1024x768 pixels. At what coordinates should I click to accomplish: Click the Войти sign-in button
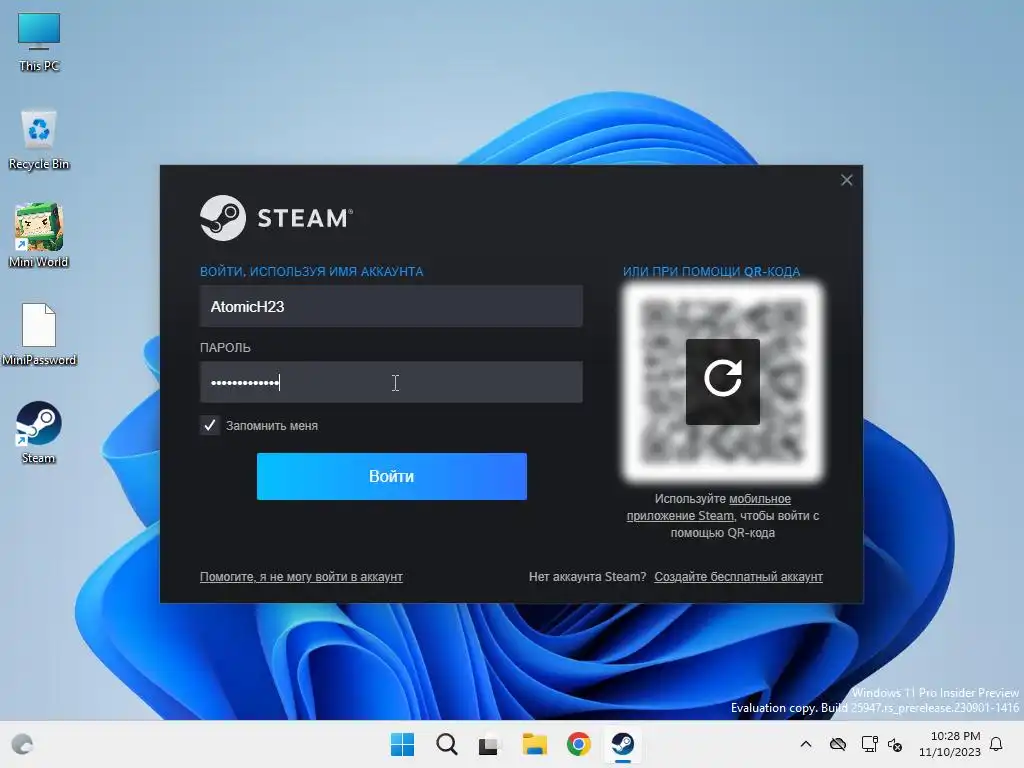(x=392, y=476)
